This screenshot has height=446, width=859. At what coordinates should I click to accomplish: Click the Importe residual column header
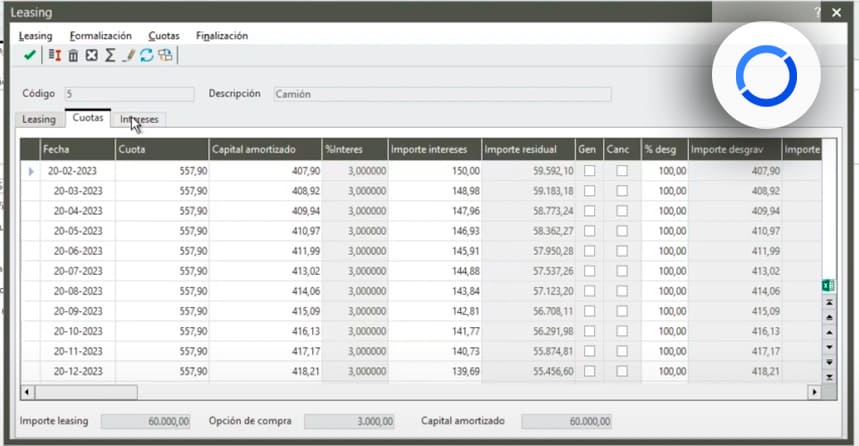tap(529, 149)
